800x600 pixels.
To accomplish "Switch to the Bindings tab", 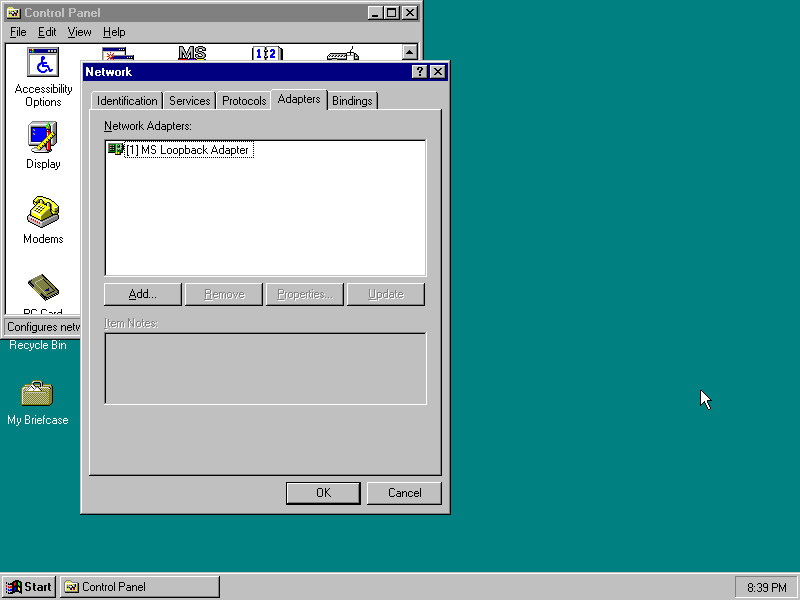I will click(352, 101).
